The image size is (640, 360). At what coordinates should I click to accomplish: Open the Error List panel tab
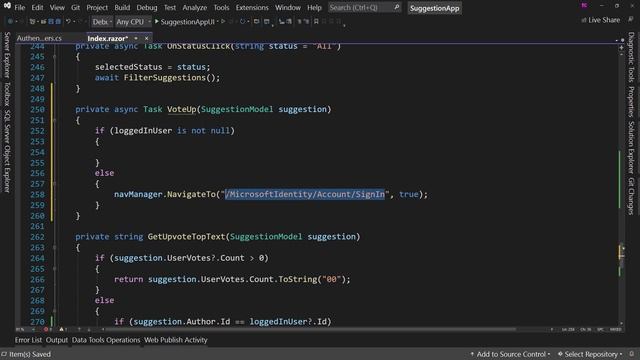coord(28,340)
